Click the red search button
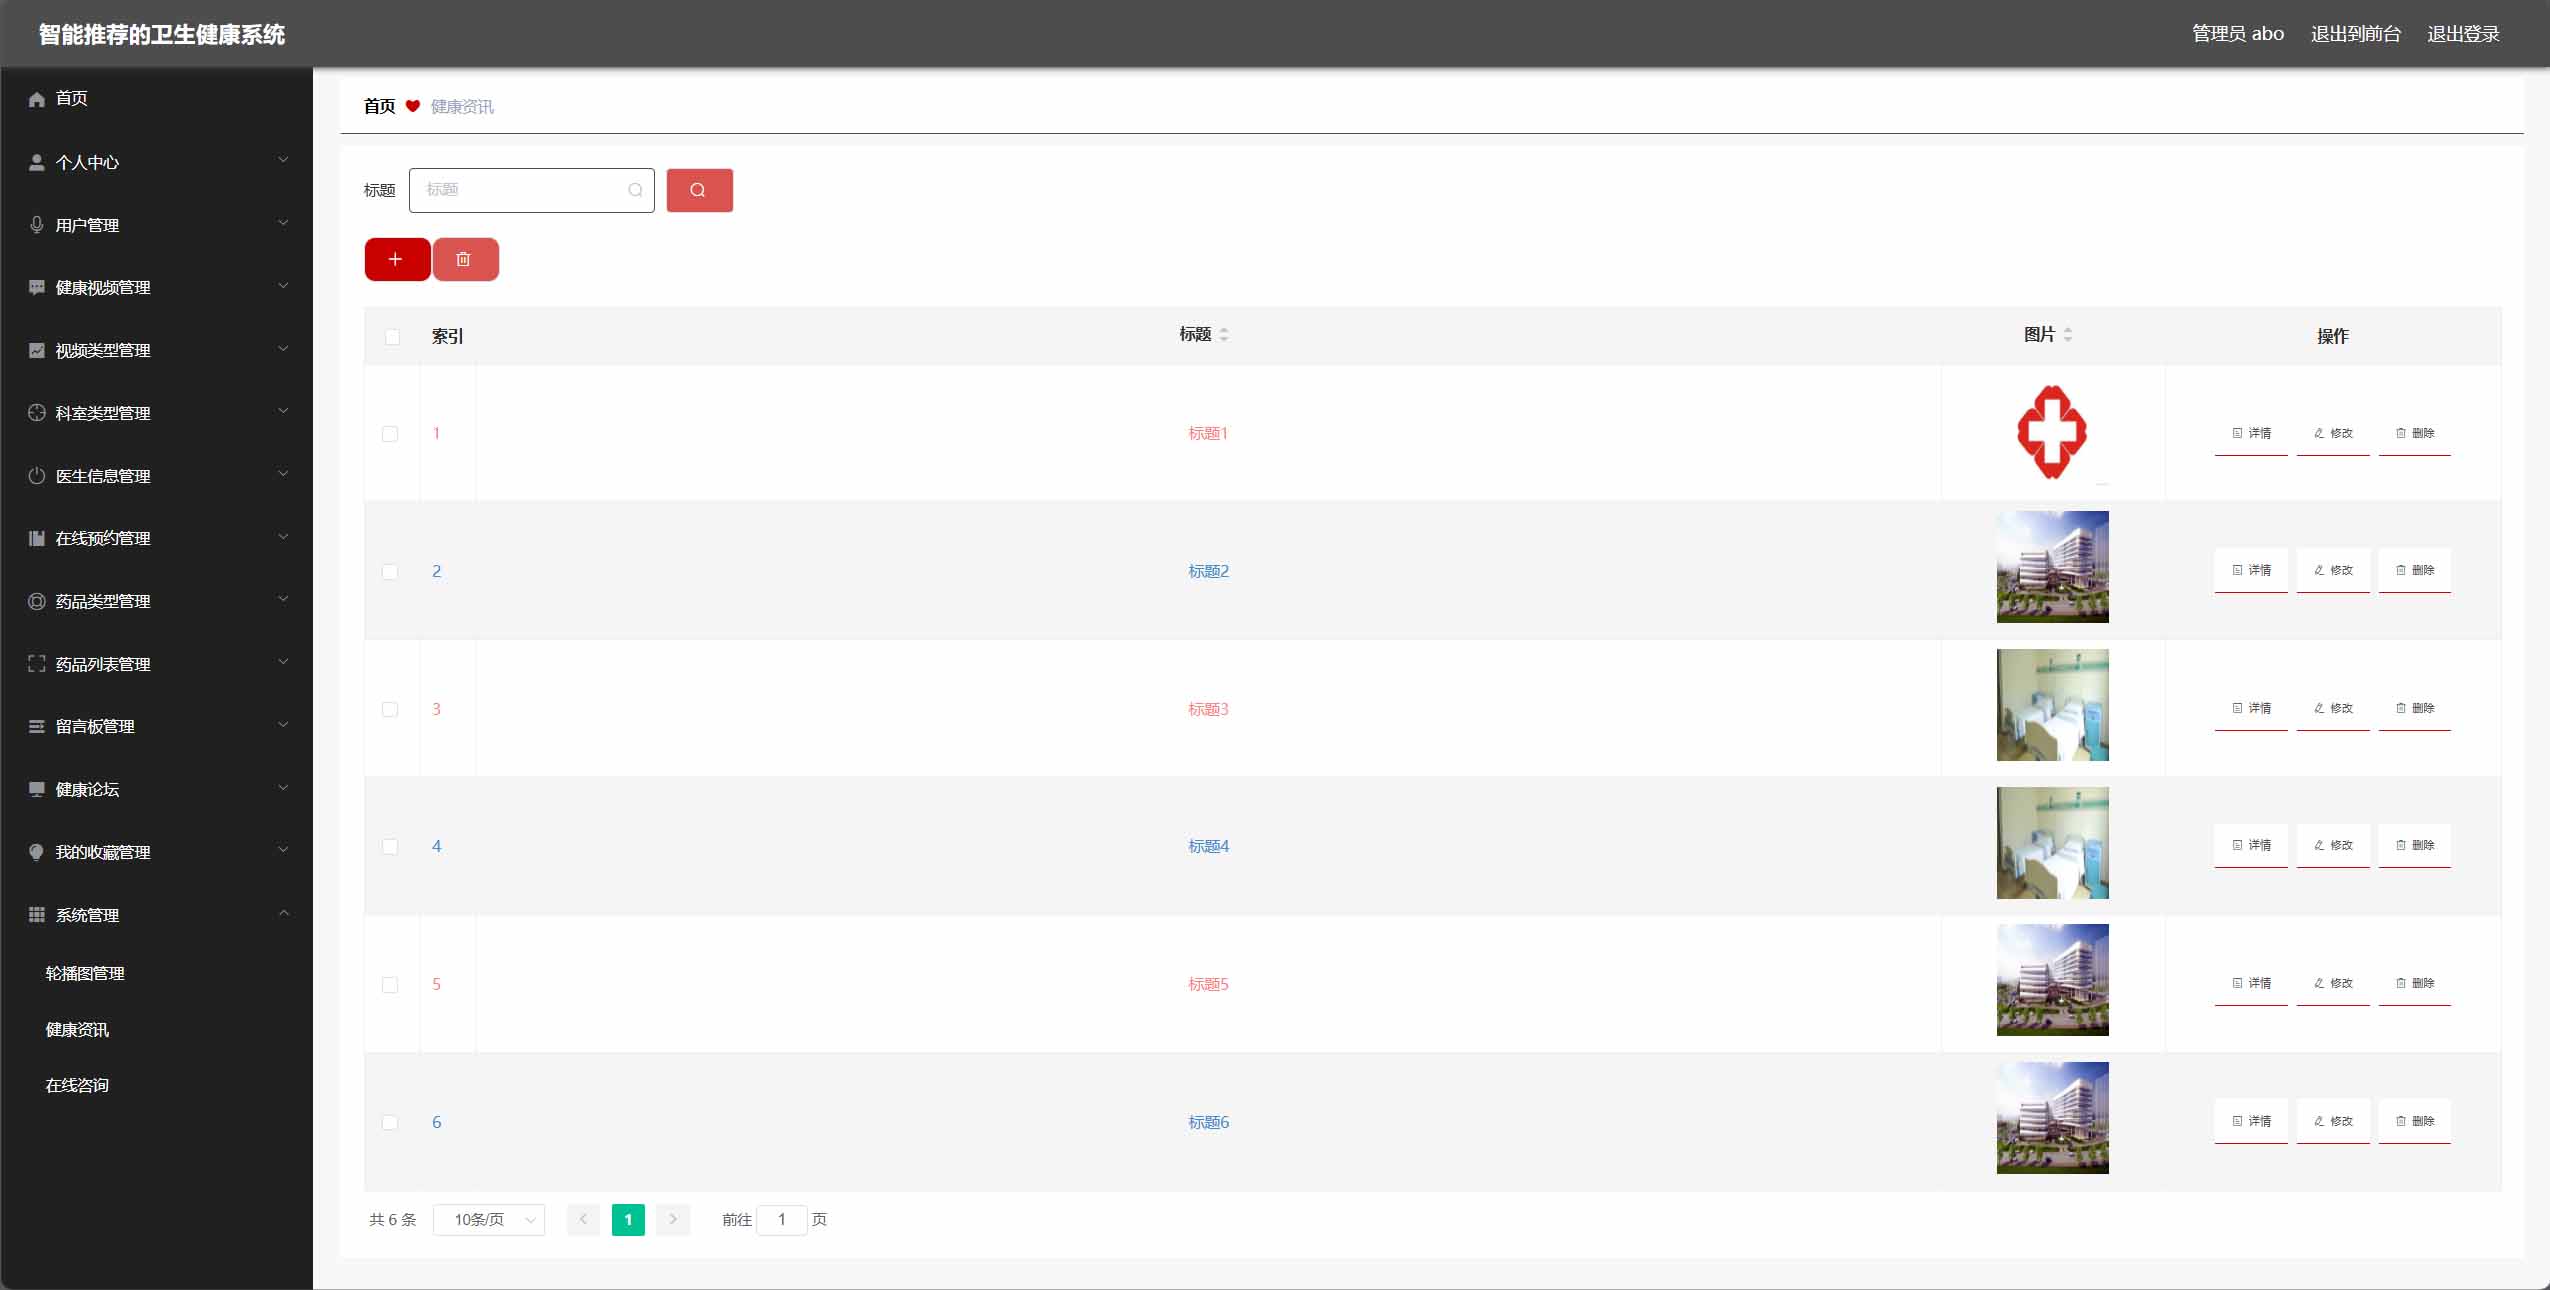 (699, 190)
